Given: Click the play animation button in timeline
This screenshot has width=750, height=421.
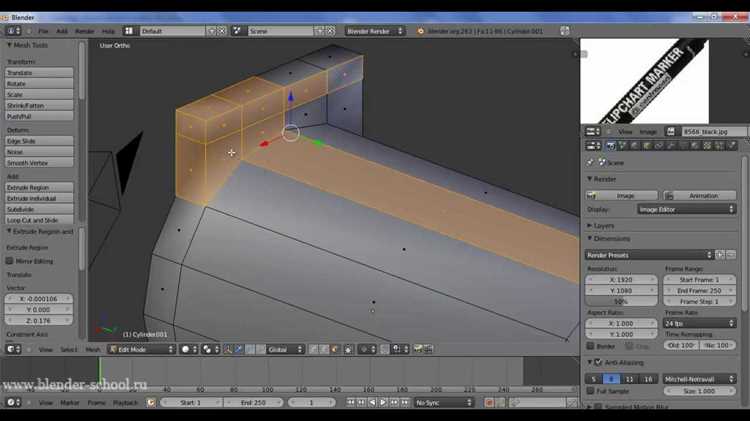Looking at the screenshot, I should click(x=383, y=403).
